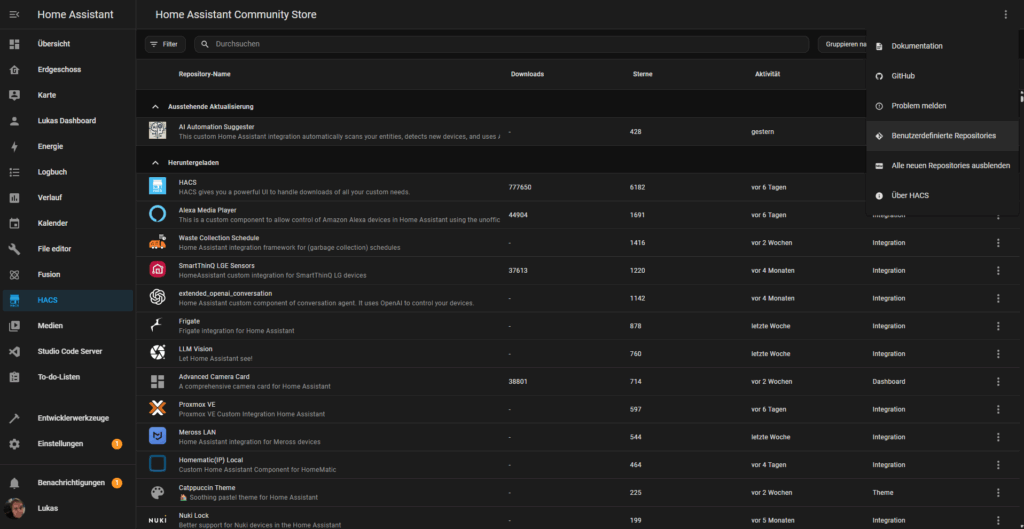This screenshot has height=529, width=1024.
Task: Click the Advanced Camera Card icon
Action: [x=157, y=381]
